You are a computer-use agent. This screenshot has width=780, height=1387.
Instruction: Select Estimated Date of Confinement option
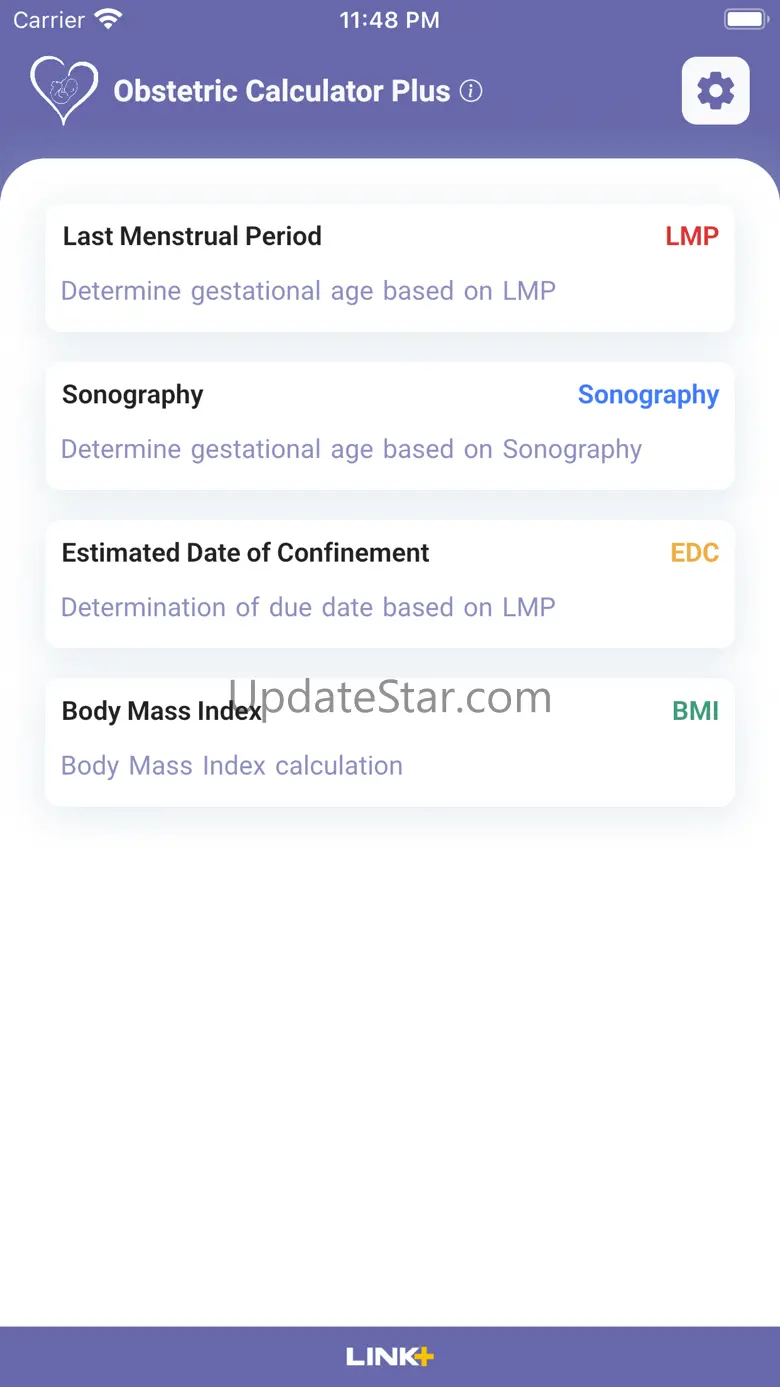click(x=245, y=553)
